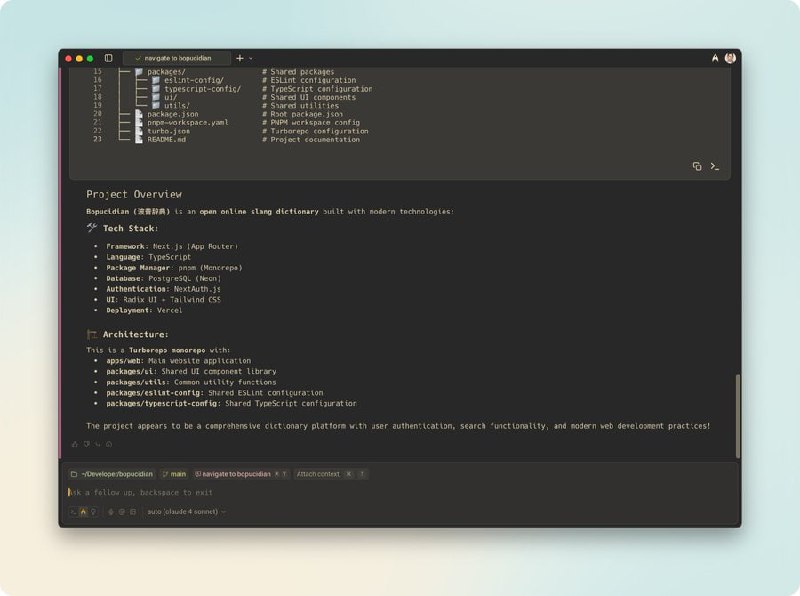Click the turbo.json filename
This screenshot has height=596, width=800.
pos(168,131)
